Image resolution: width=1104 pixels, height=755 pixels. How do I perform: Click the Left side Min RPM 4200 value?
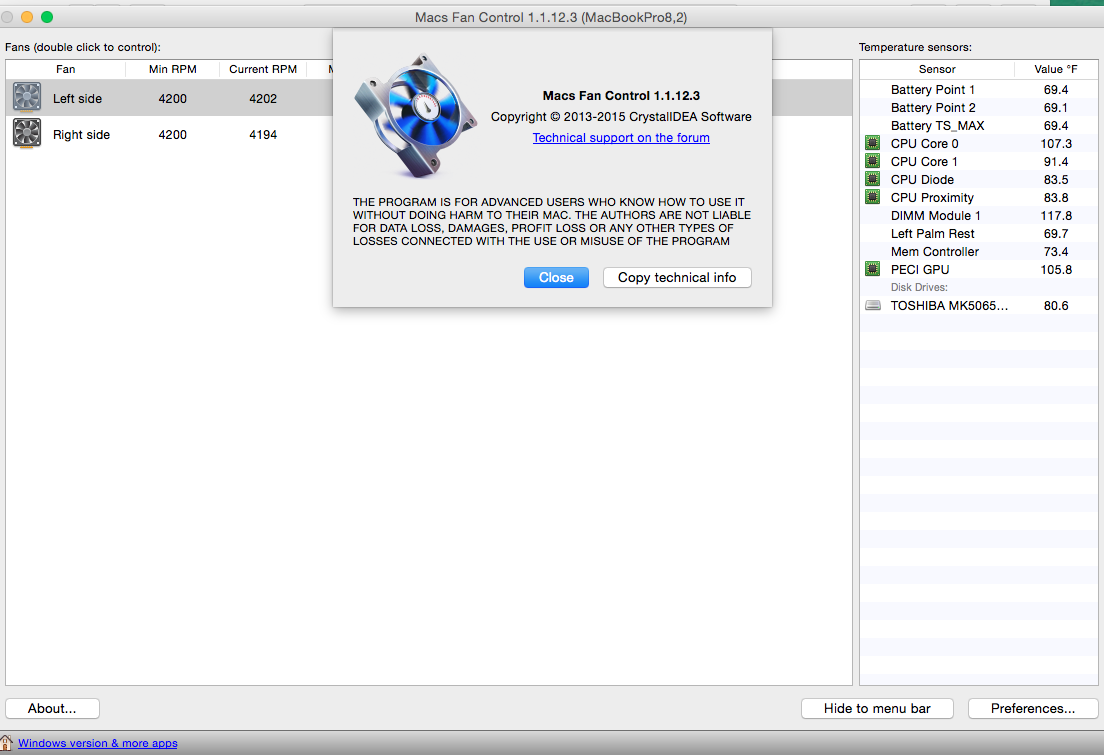[x=172, y=99]
